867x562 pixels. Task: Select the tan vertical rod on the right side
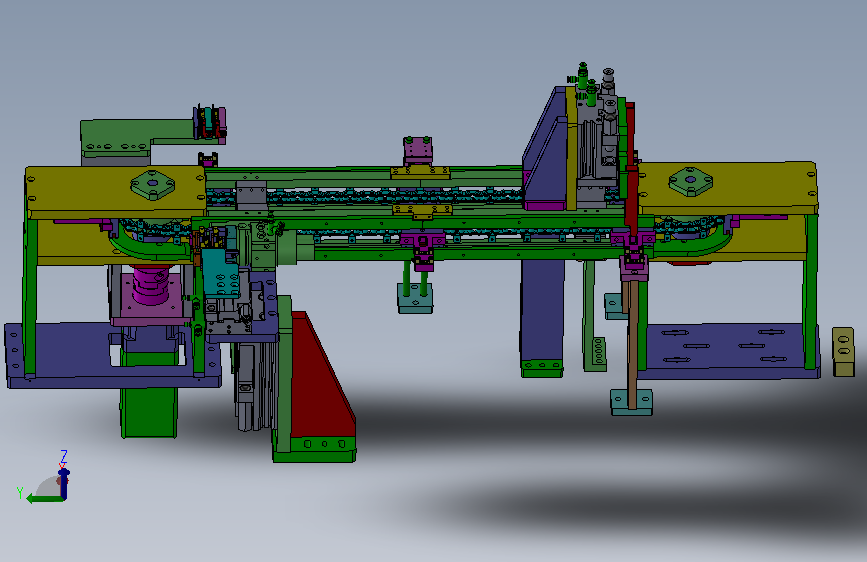[x=633, y=344]
